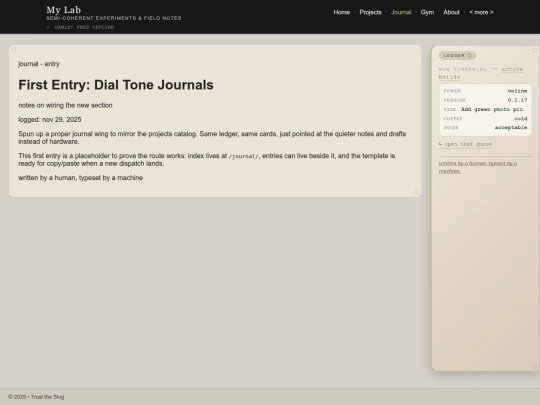Click the '/journal/' code snippet
This screenshot has height=405, width=540.
(243, 156)
